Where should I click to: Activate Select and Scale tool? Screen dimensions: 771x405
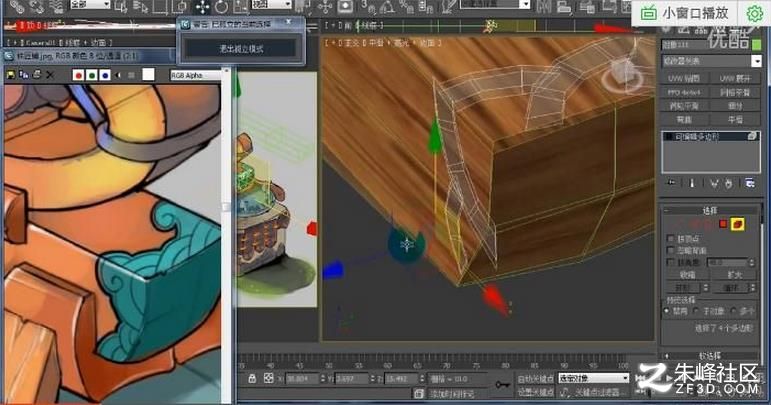point(240,6)
